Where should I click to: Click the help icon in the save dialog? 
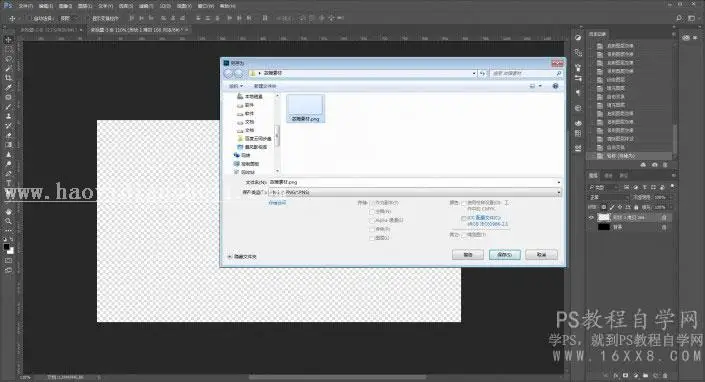click(x=555, y=86)
